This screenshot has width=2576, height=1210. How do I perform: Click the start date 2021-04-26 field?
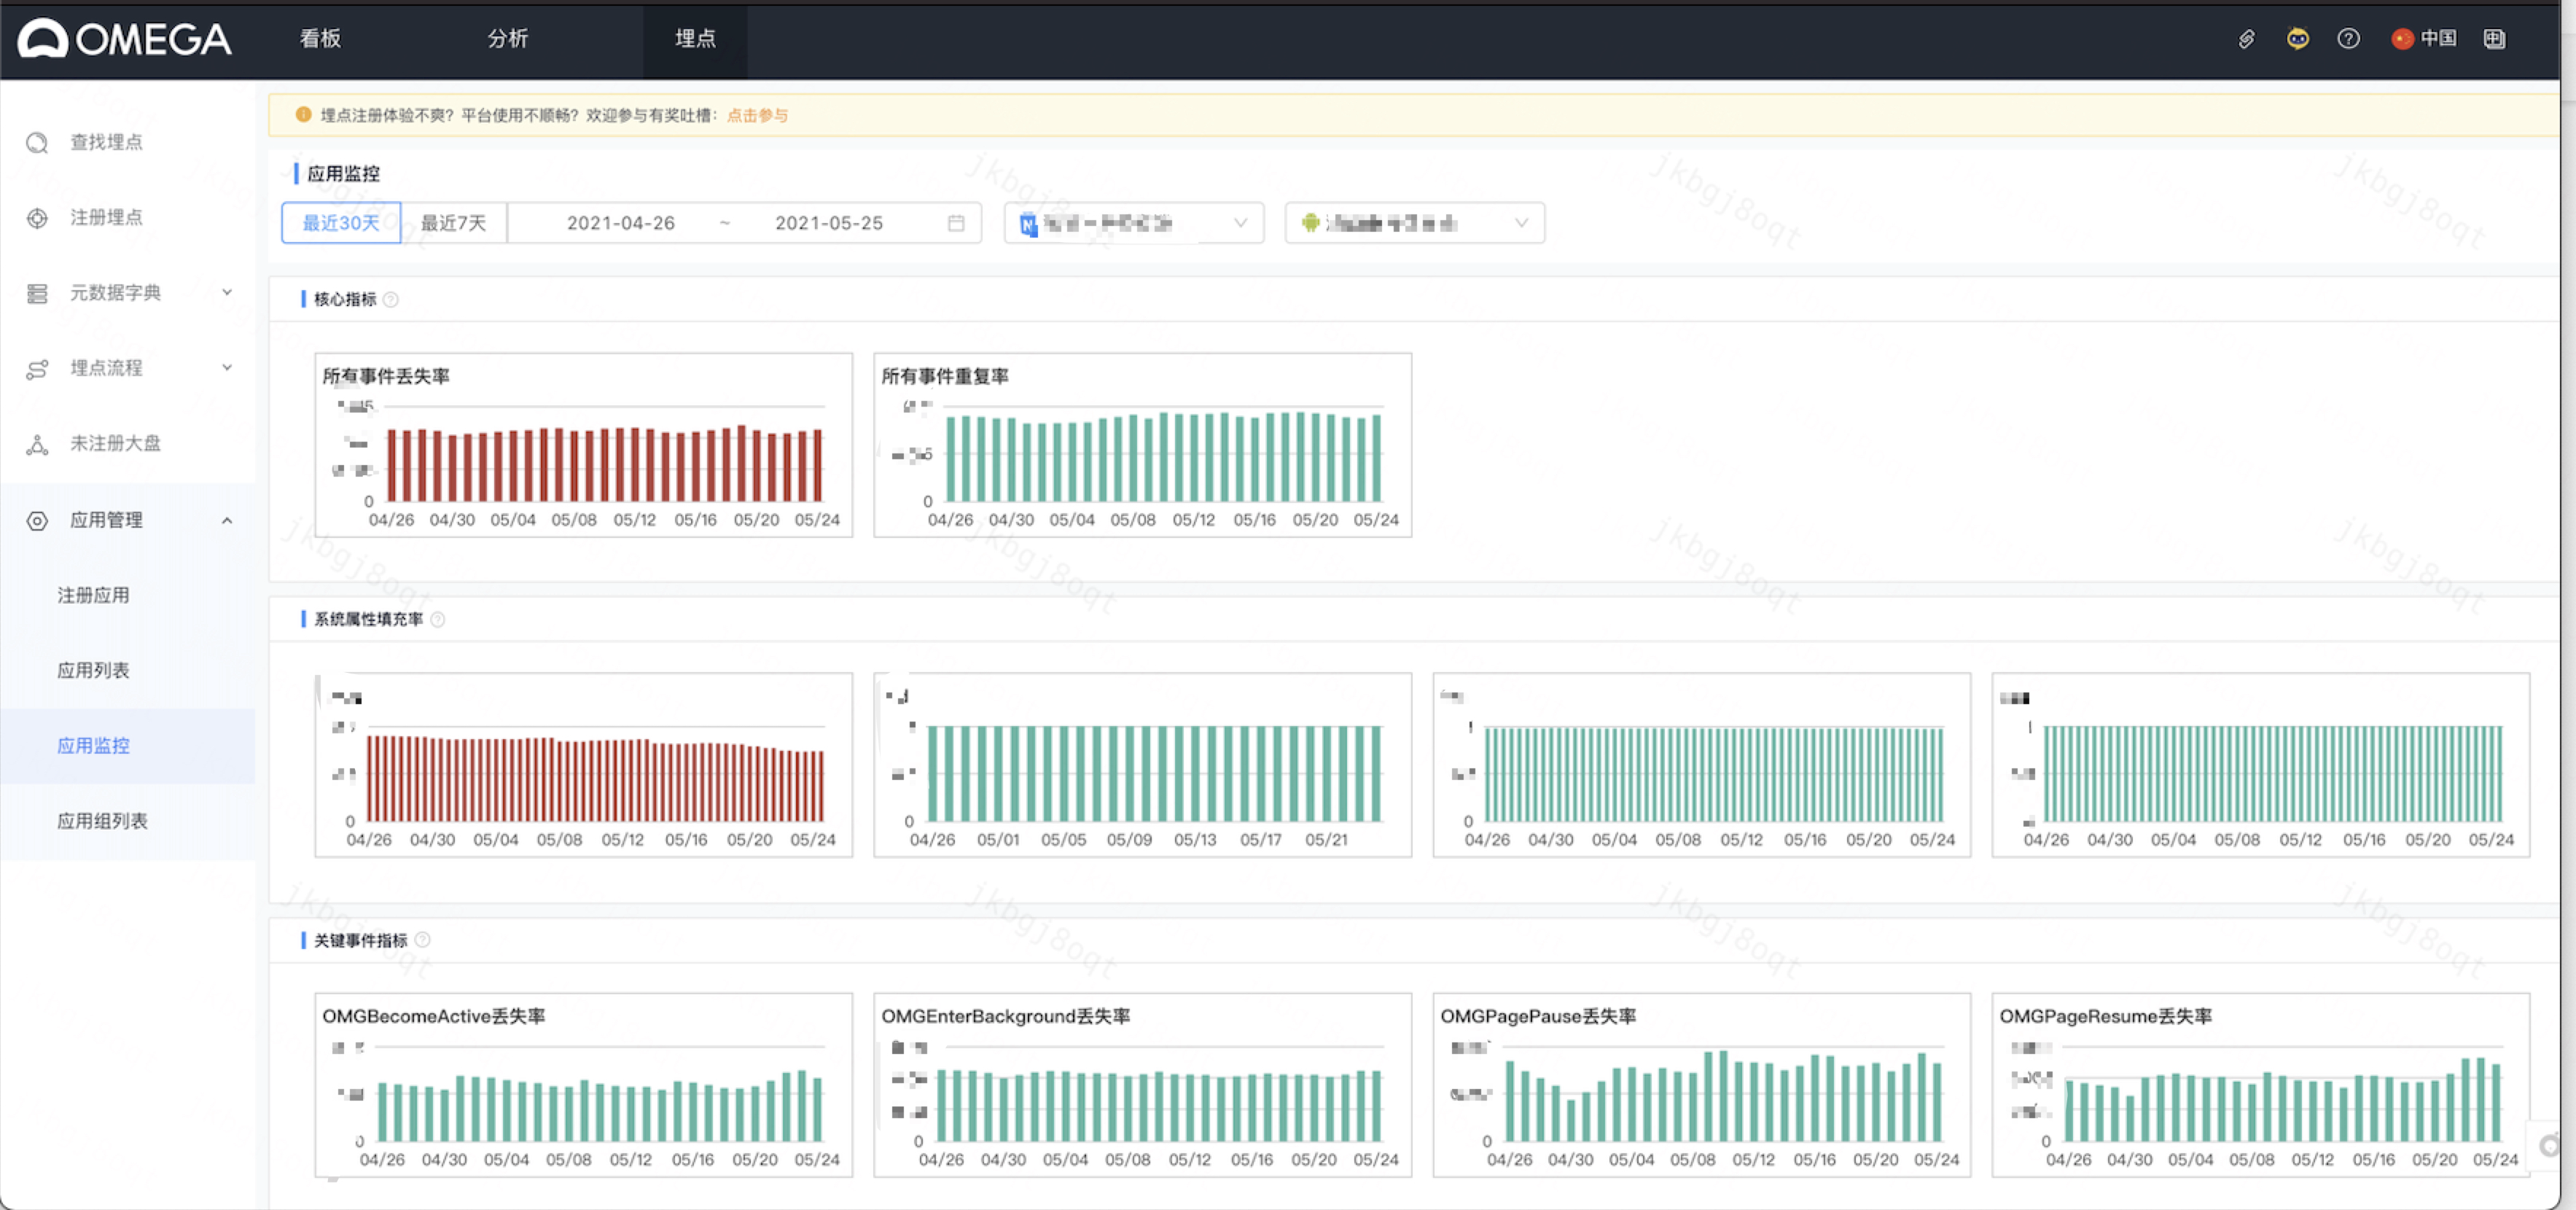click(620, 223)
